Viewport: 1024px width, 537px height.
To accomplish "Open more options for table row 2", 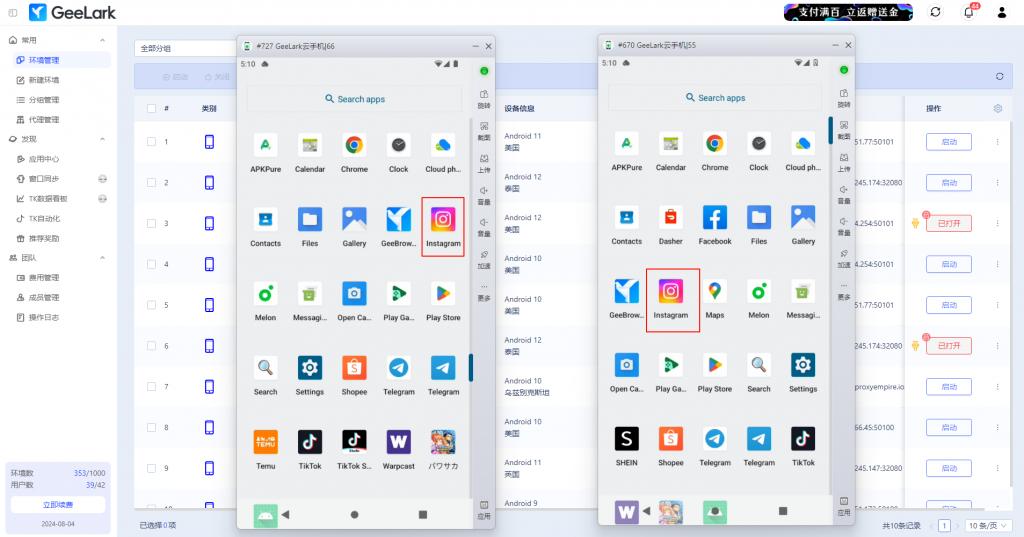I will click(x=997, y=182).
